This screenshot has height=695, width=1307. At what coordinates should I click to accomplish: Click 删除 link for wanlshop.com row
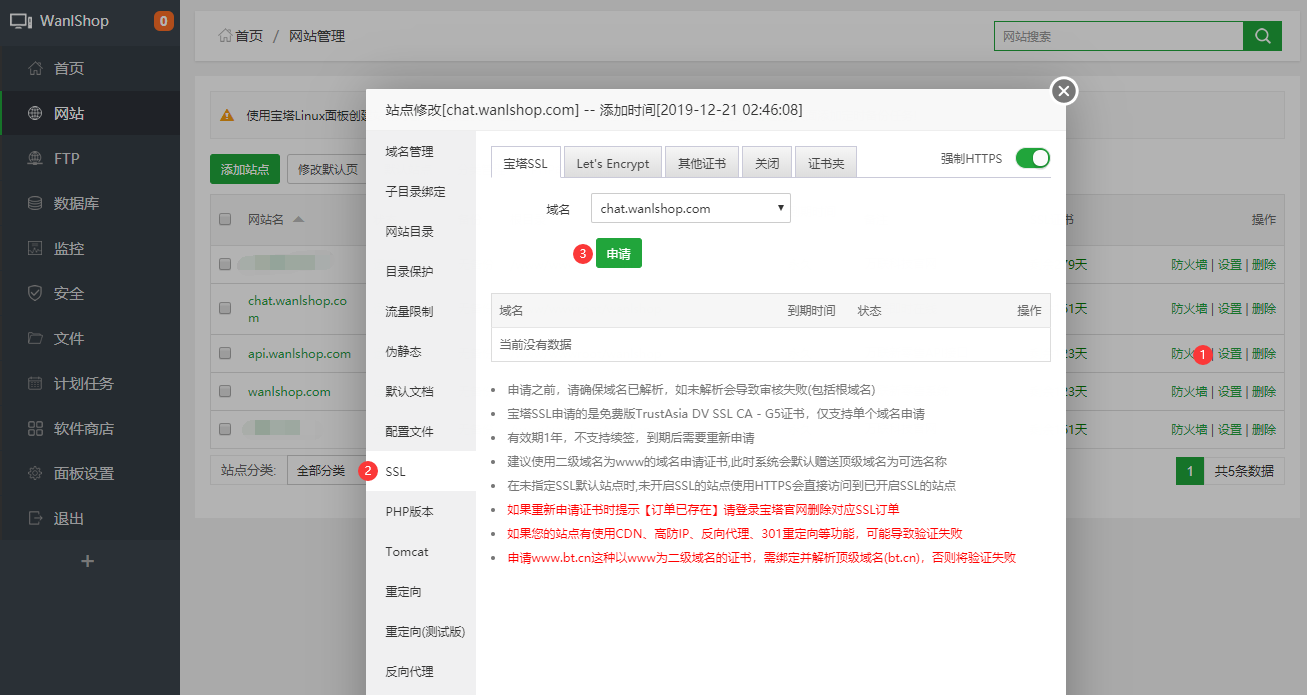pos(1263,391)
